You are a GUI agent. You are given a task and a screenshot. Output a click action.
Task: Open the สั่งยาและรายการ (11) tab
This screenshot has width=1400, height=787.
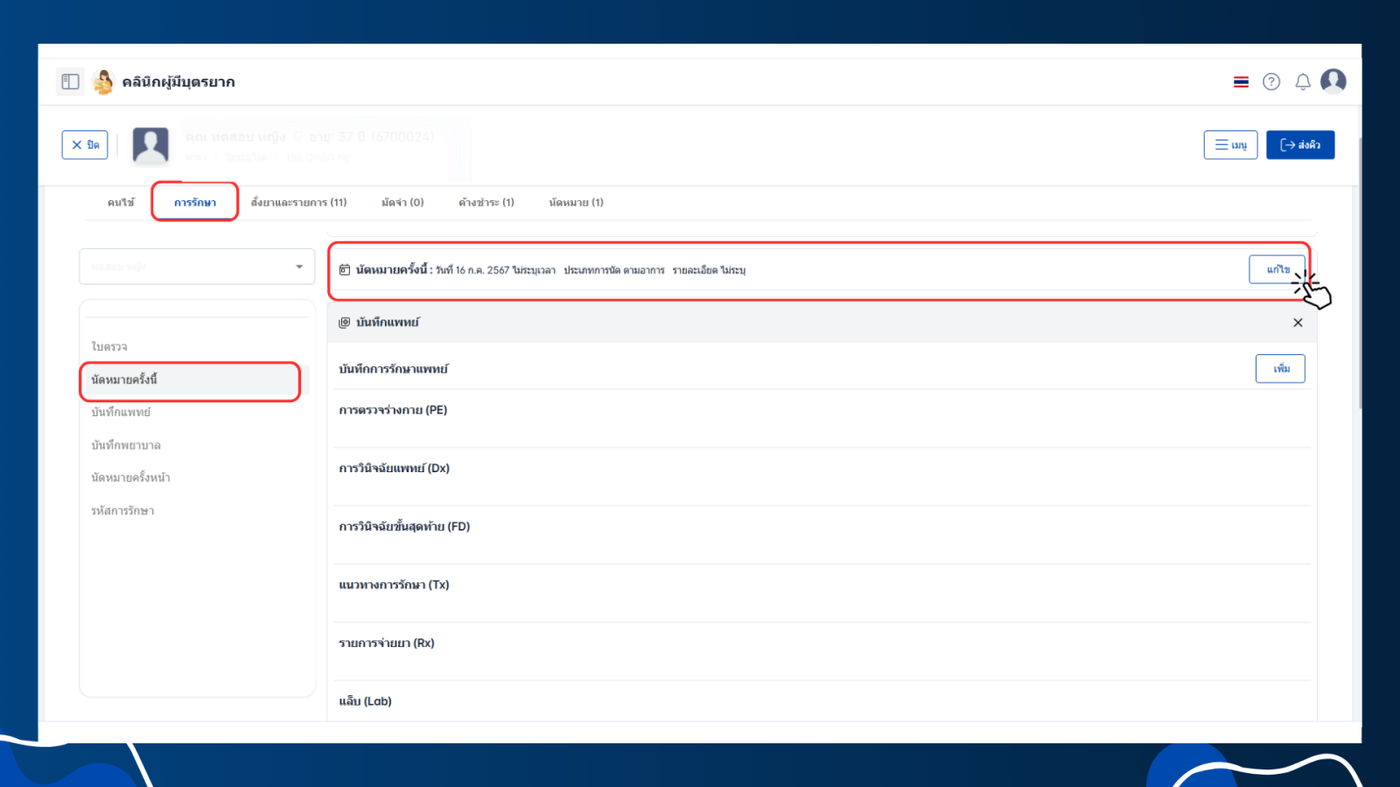click(x=299, y=202)
